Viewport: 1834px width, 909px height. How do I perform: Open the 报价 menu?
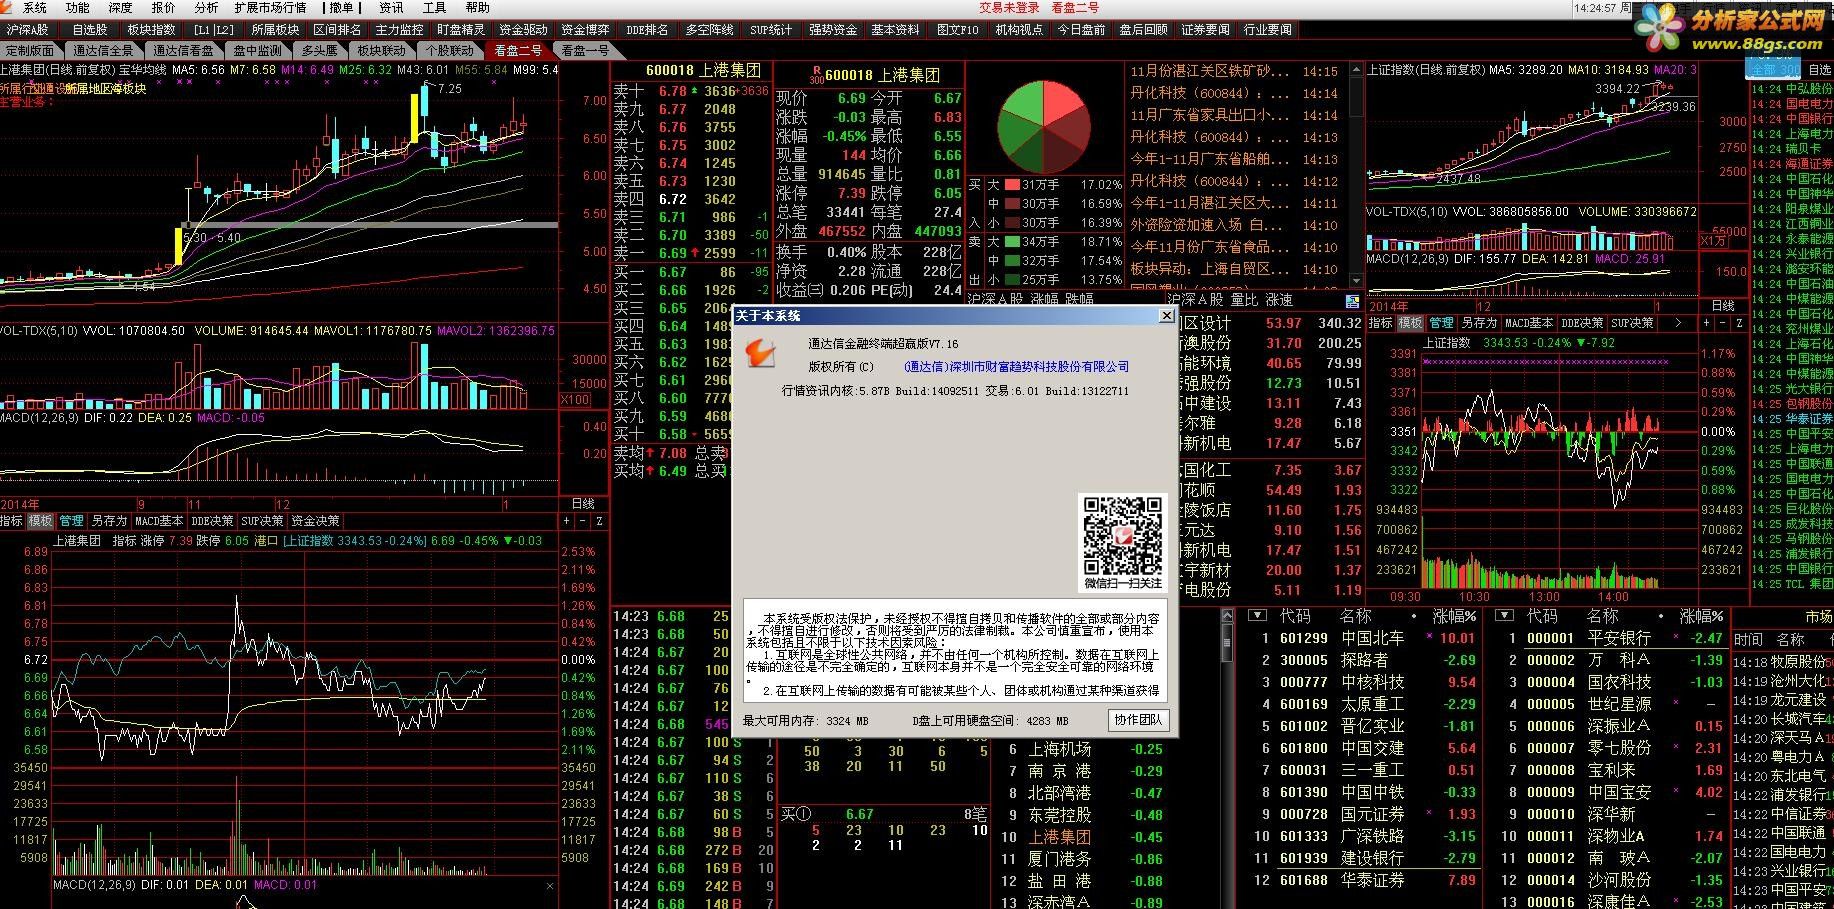(163, 8)
